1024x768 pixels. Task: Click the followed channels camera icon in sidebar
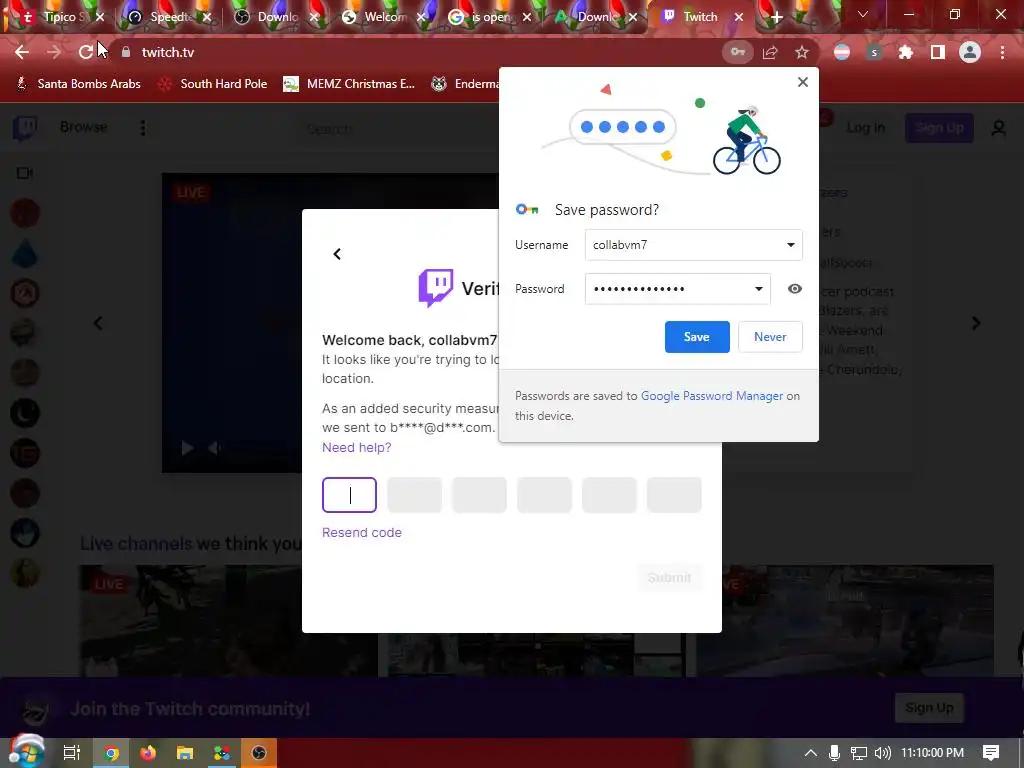(25, 173)
